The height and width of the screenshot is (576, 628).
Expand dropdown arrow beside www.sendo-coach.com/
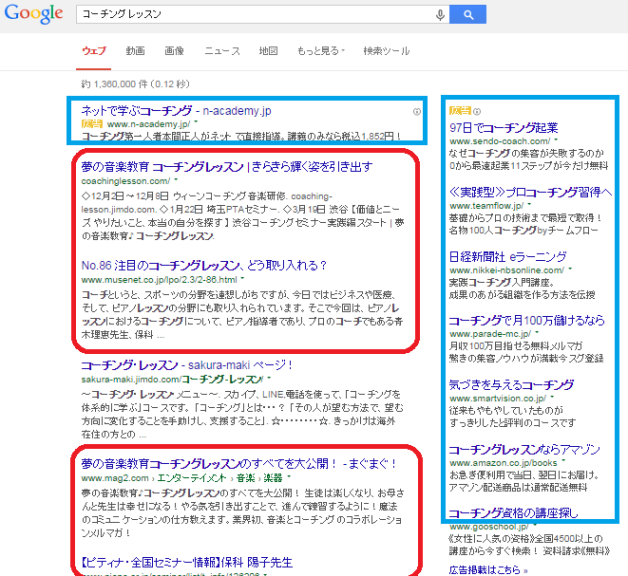[x=556, y=139]
